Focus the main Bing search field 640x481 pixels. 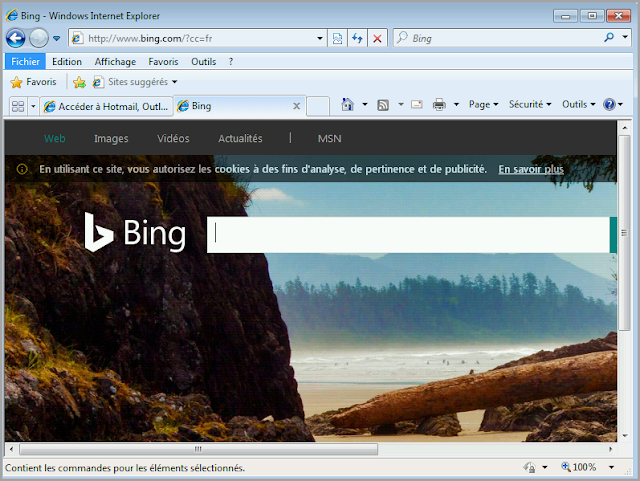pos(408,235)
